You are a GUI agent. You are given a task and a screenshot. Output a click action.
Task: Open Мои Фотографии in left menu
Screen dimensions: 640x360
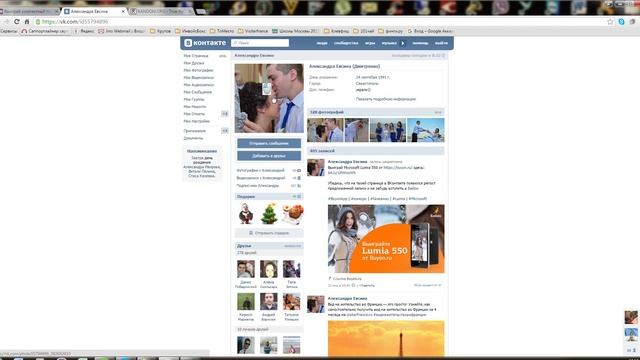[198, 71]
